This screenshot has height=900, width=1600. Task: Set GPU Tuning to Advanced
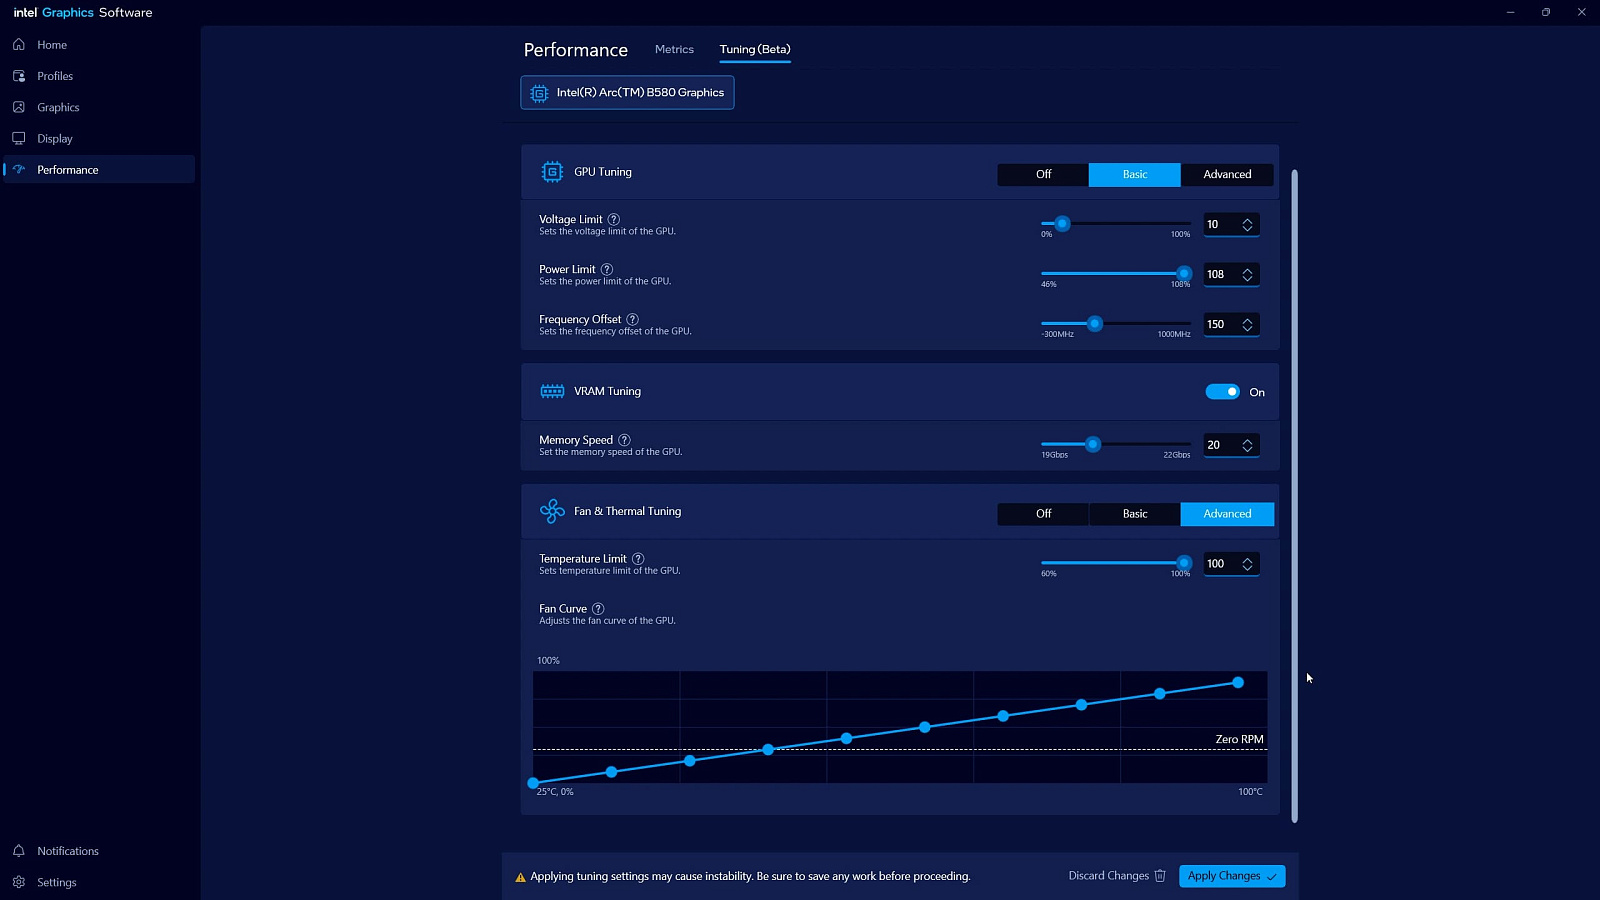point(1227,174)
